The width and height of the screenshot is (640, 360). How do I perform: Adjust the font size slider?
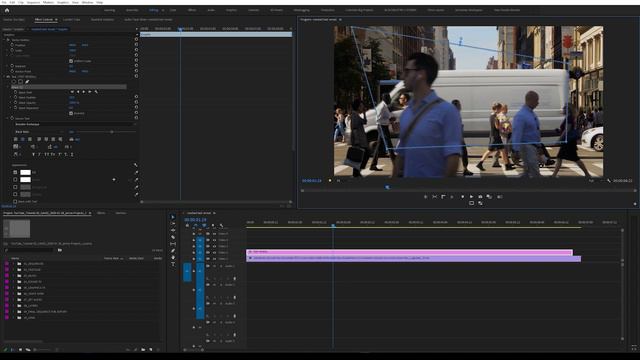pyautogui.click(x=111, y=132)
